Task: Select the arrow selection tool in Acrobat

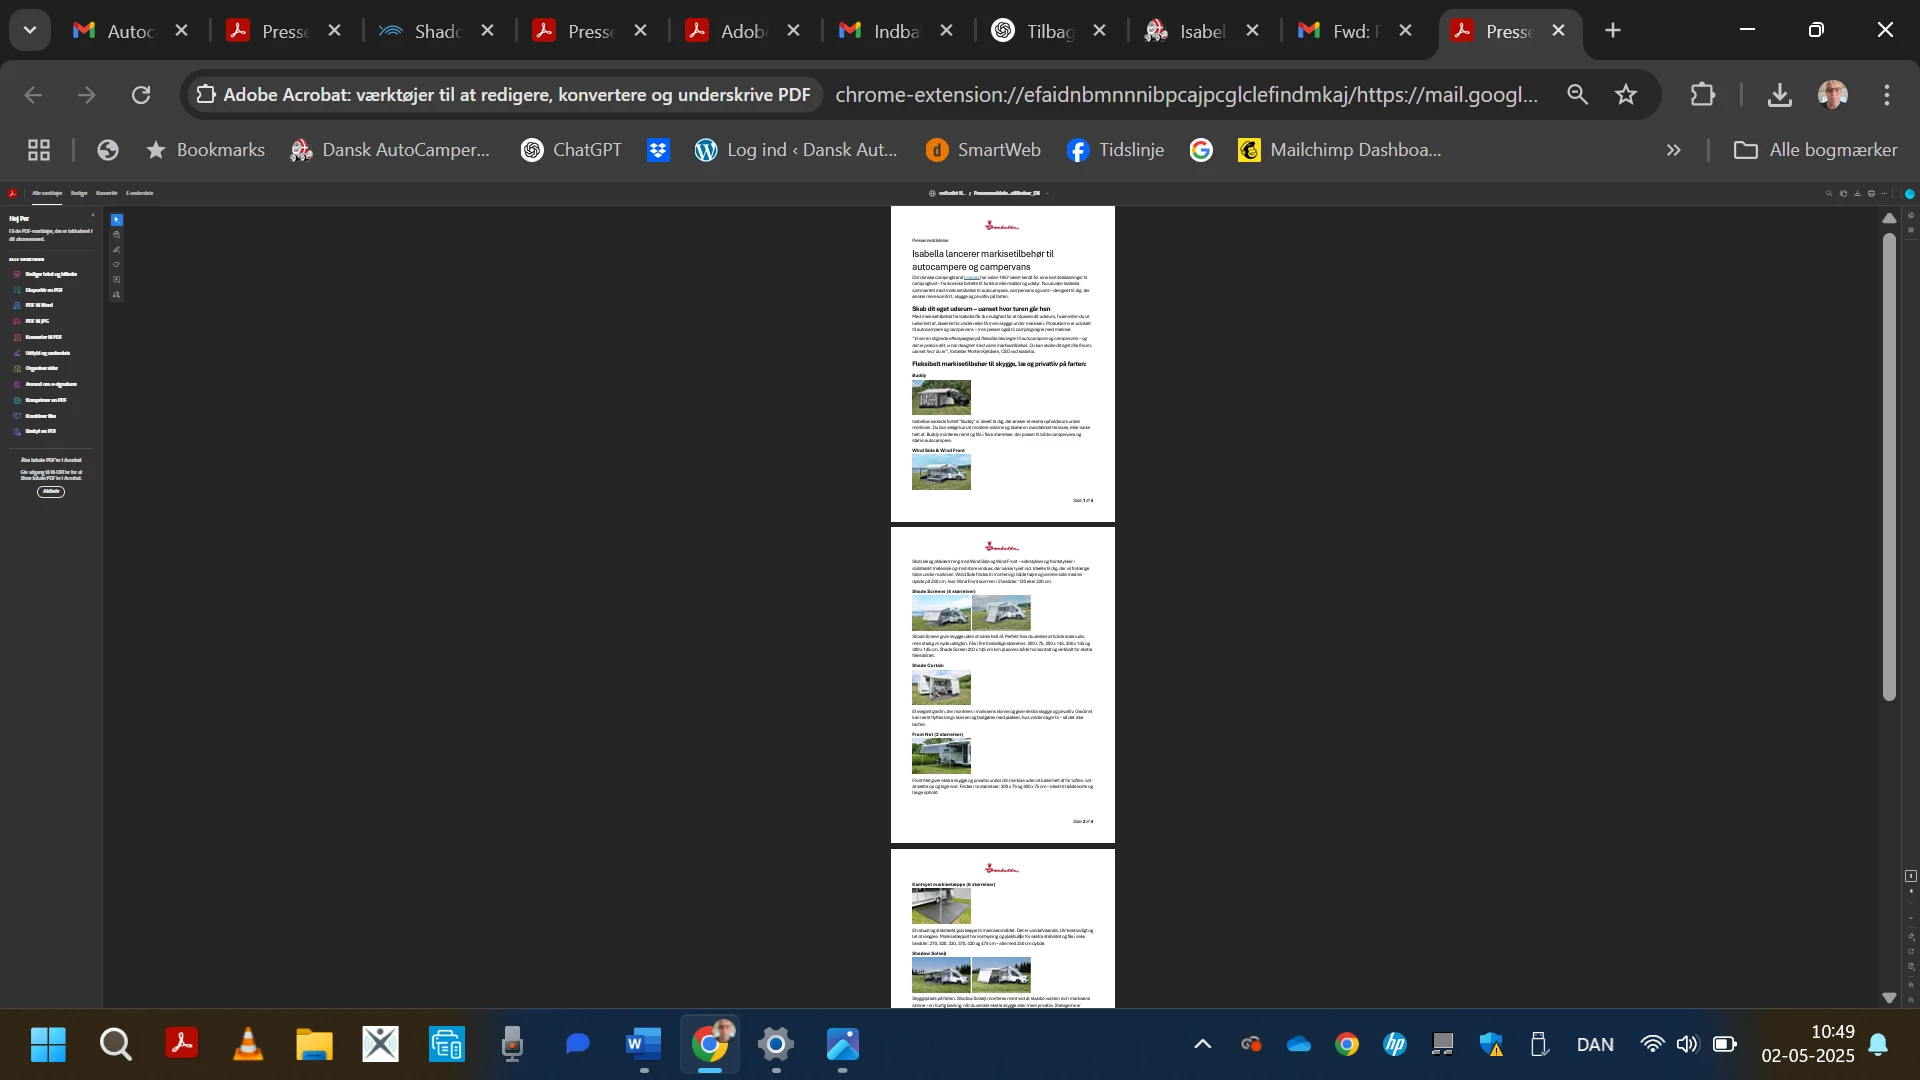Action: [x=117, y=220]
